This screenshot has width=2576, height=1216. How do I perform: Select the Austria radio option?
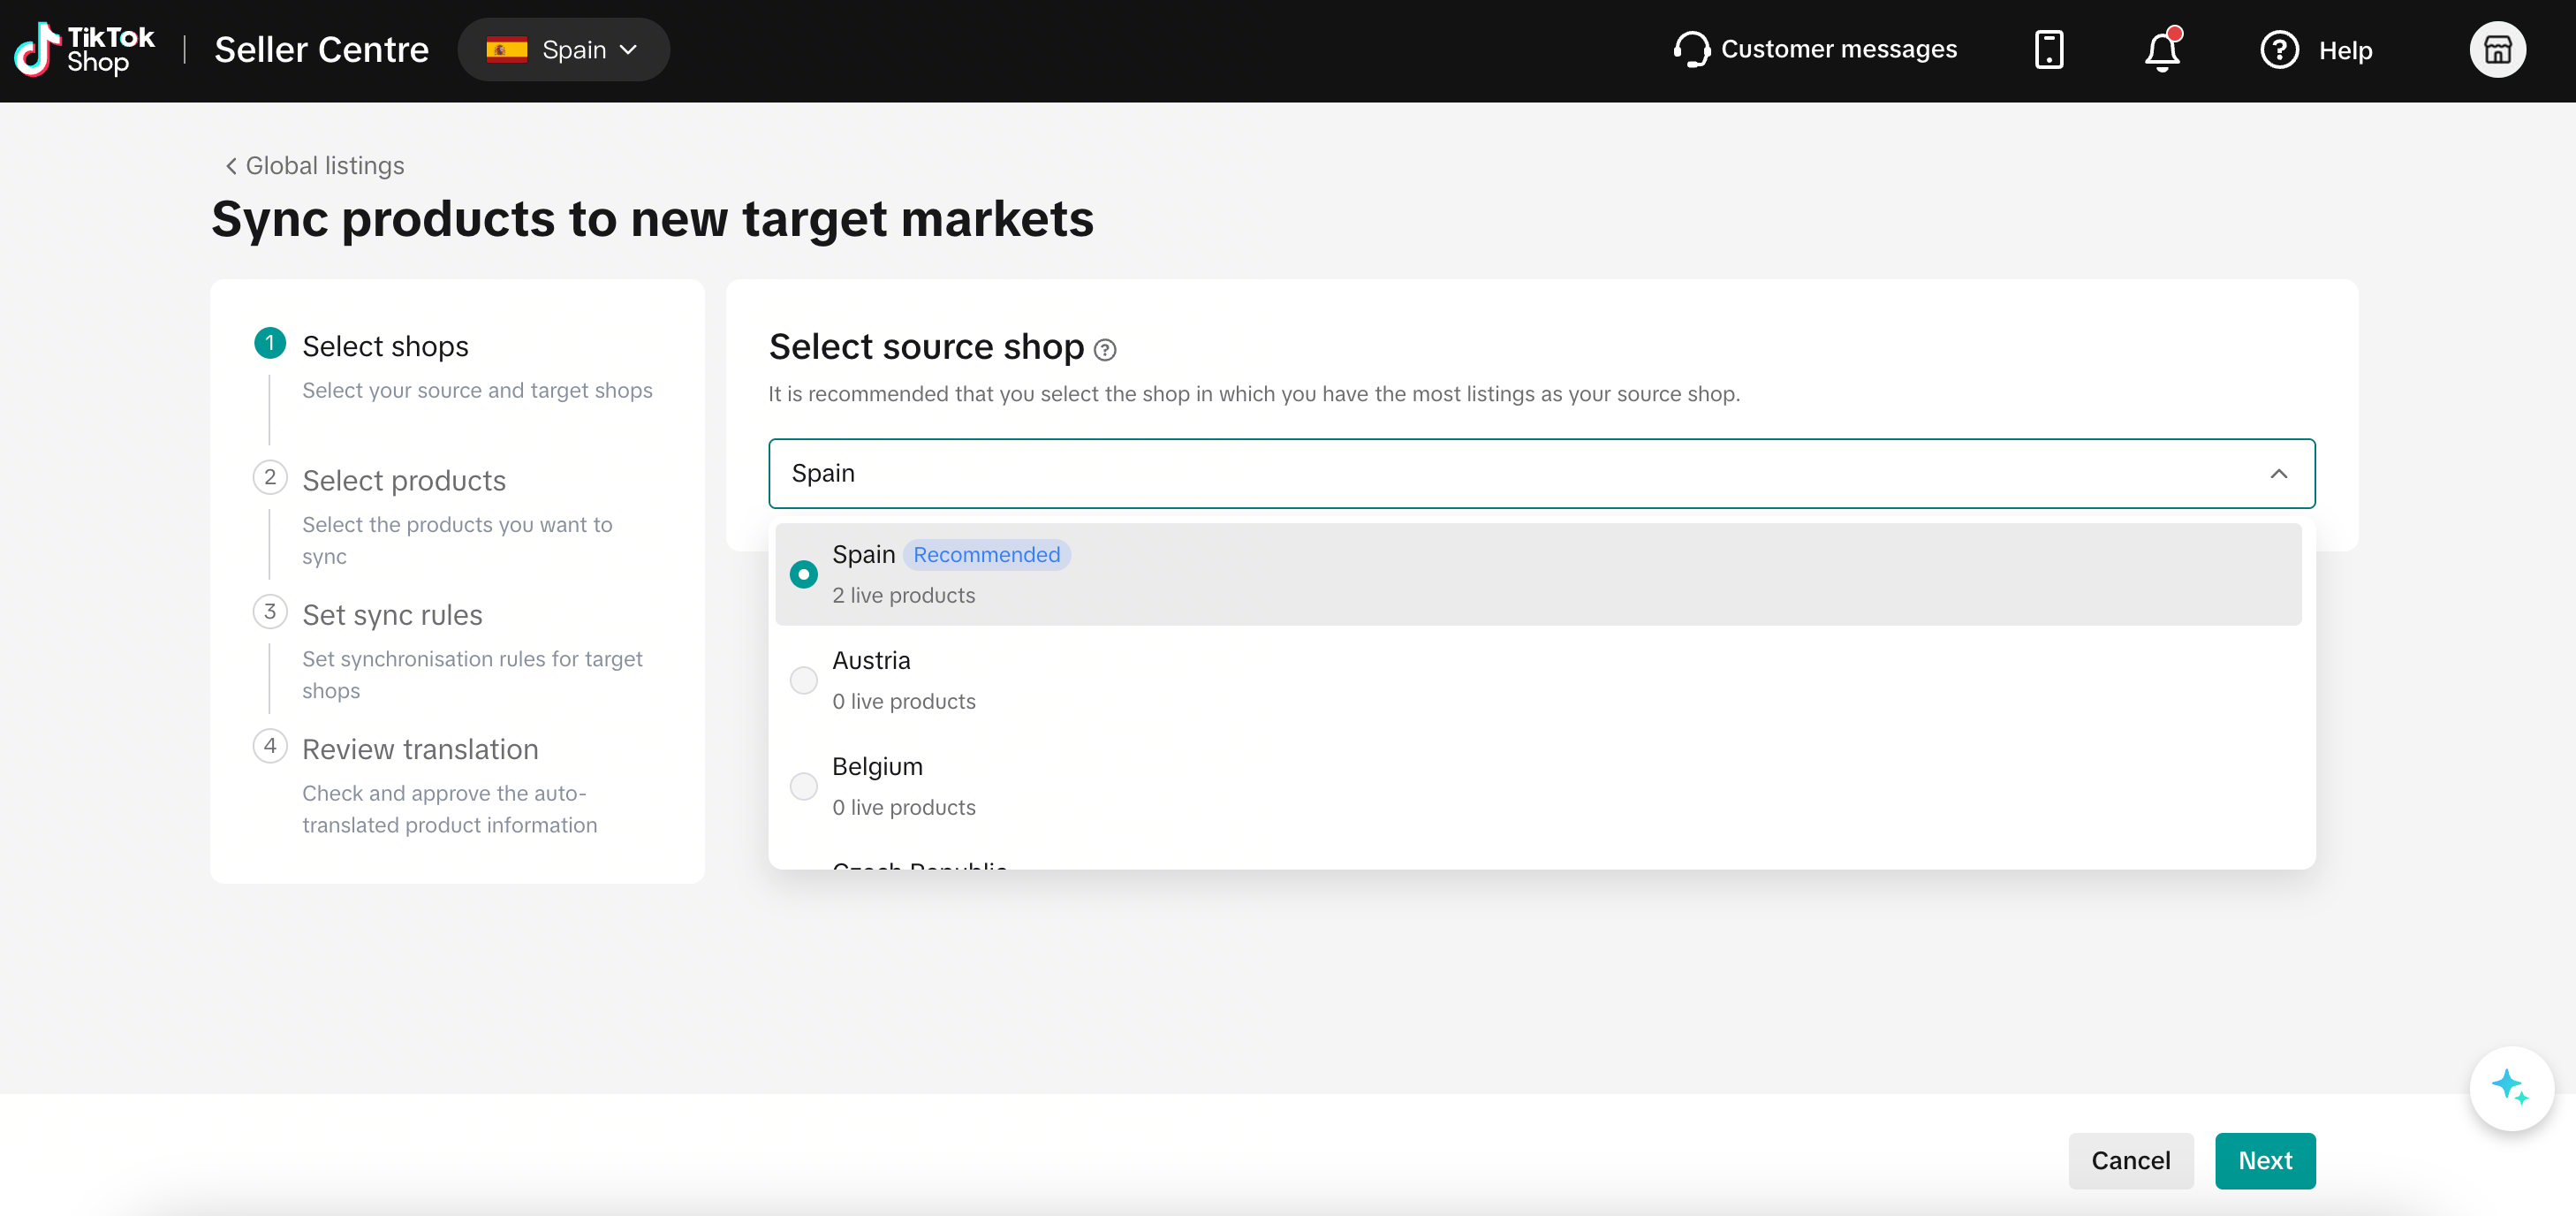coord(803,680)
